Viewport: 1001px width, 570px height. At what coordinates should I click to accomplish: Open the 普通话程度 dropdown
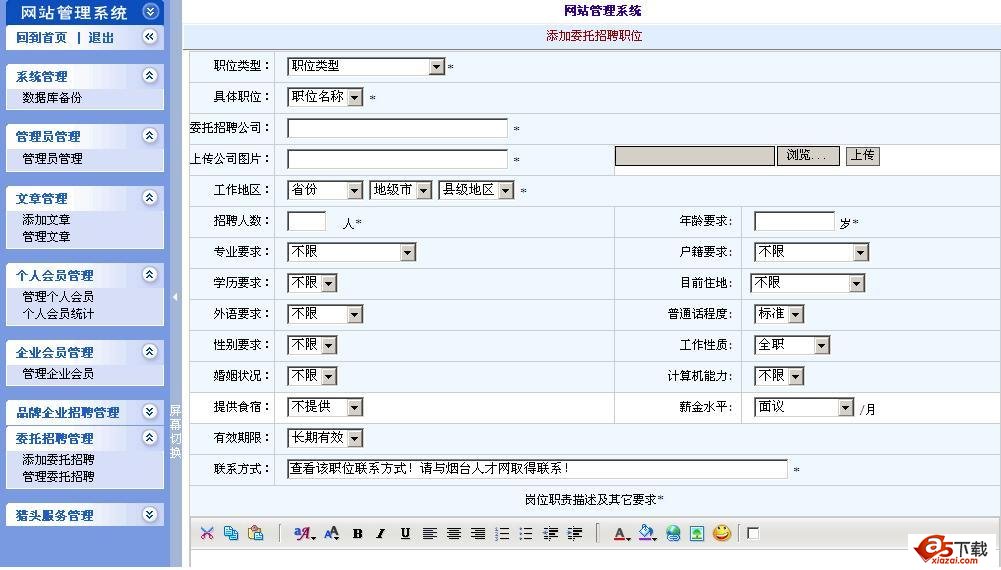click(x=779, y=314)
